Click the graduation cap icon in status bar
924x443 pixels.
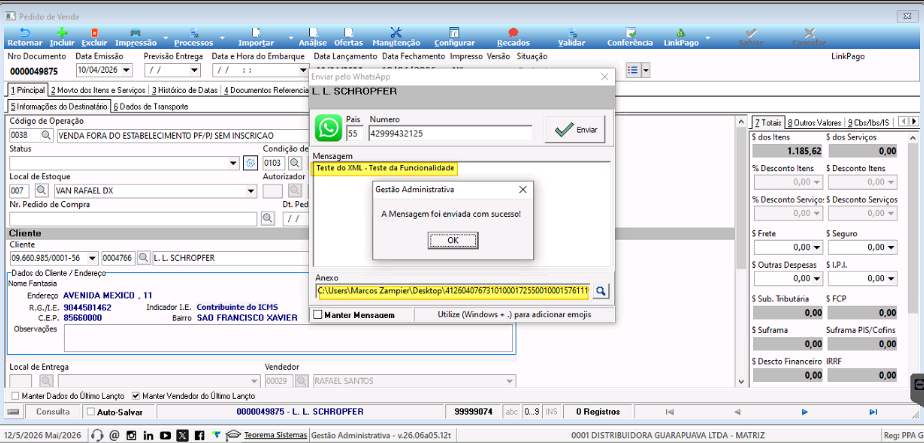click(x=234, y=435)
